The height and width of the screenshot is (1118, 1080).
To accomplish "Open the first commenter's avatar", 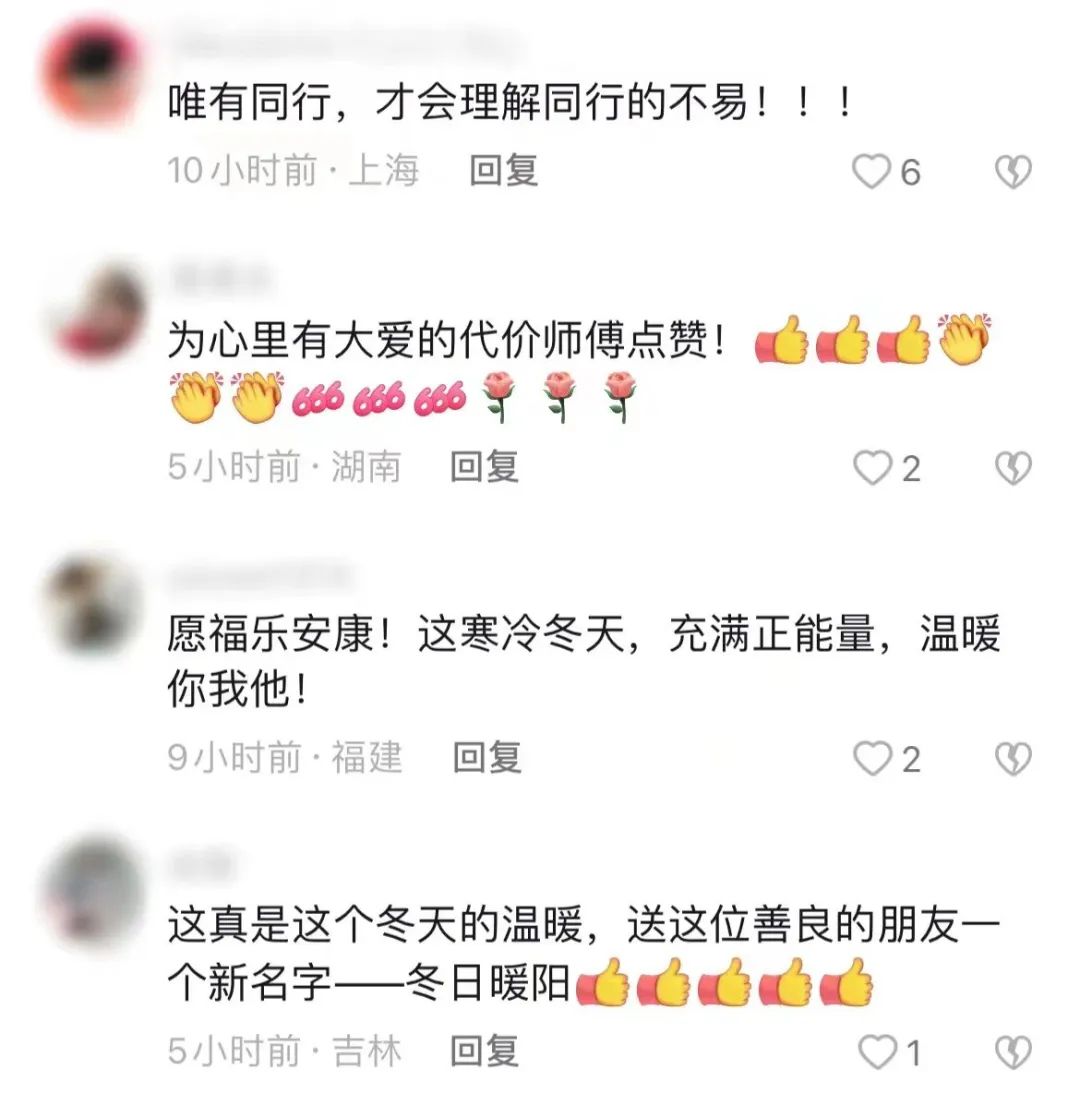I will [93, 73].
